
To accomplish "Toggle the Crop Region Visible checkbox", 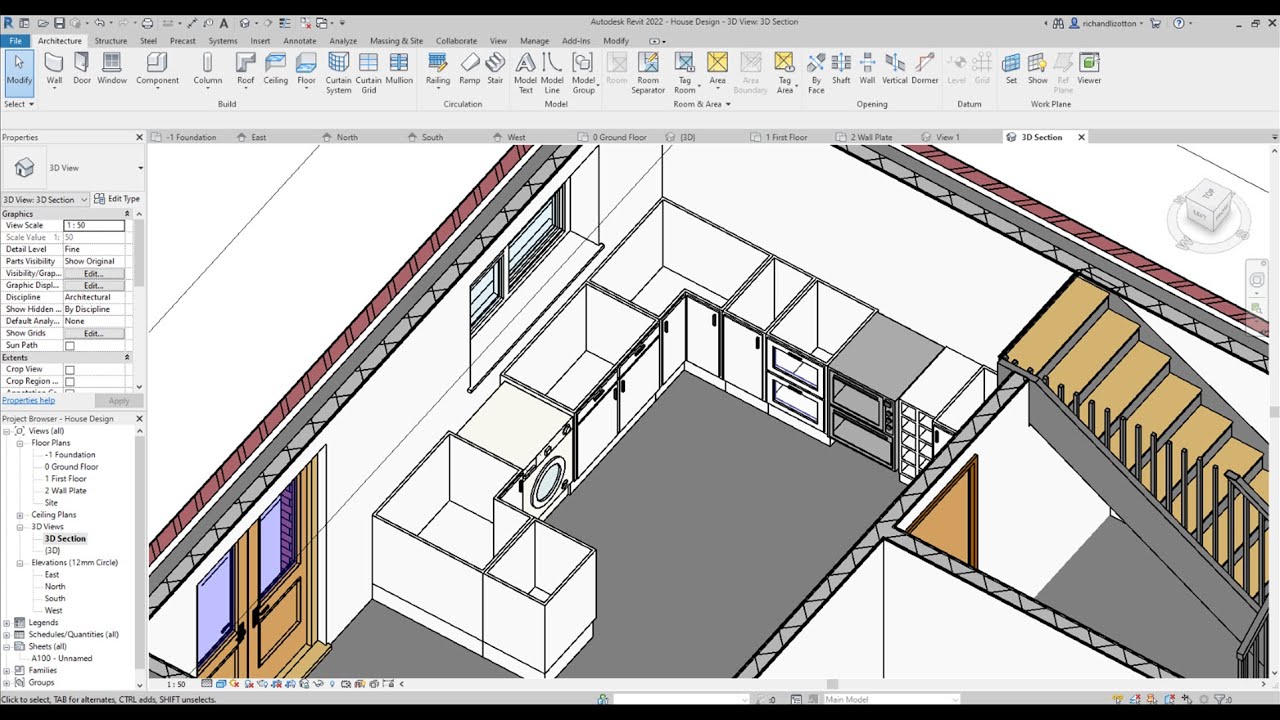I will pyautogui.click(x=70, y=382).
